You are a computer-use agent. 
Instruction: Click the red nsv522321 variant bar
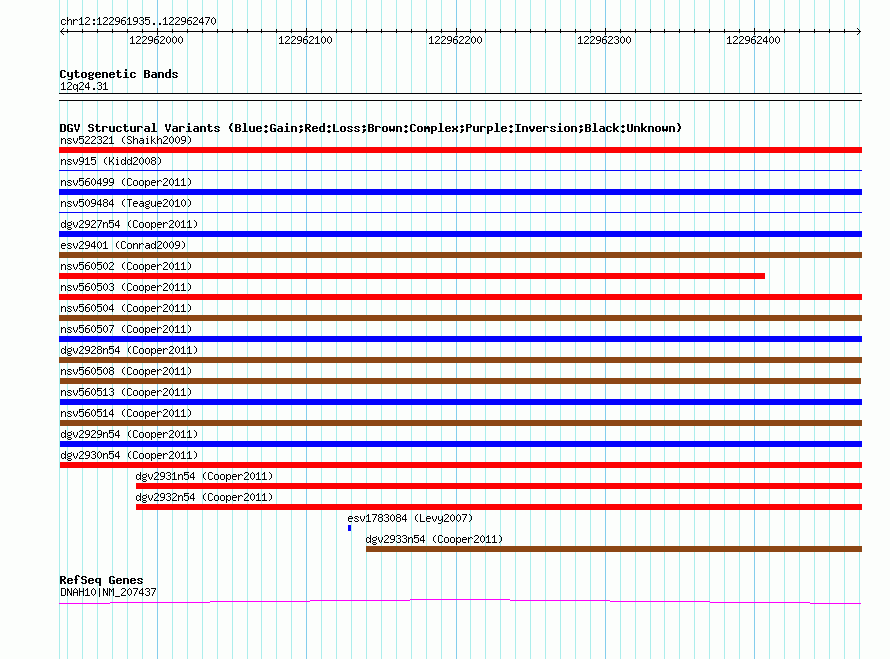pos(460,150)
